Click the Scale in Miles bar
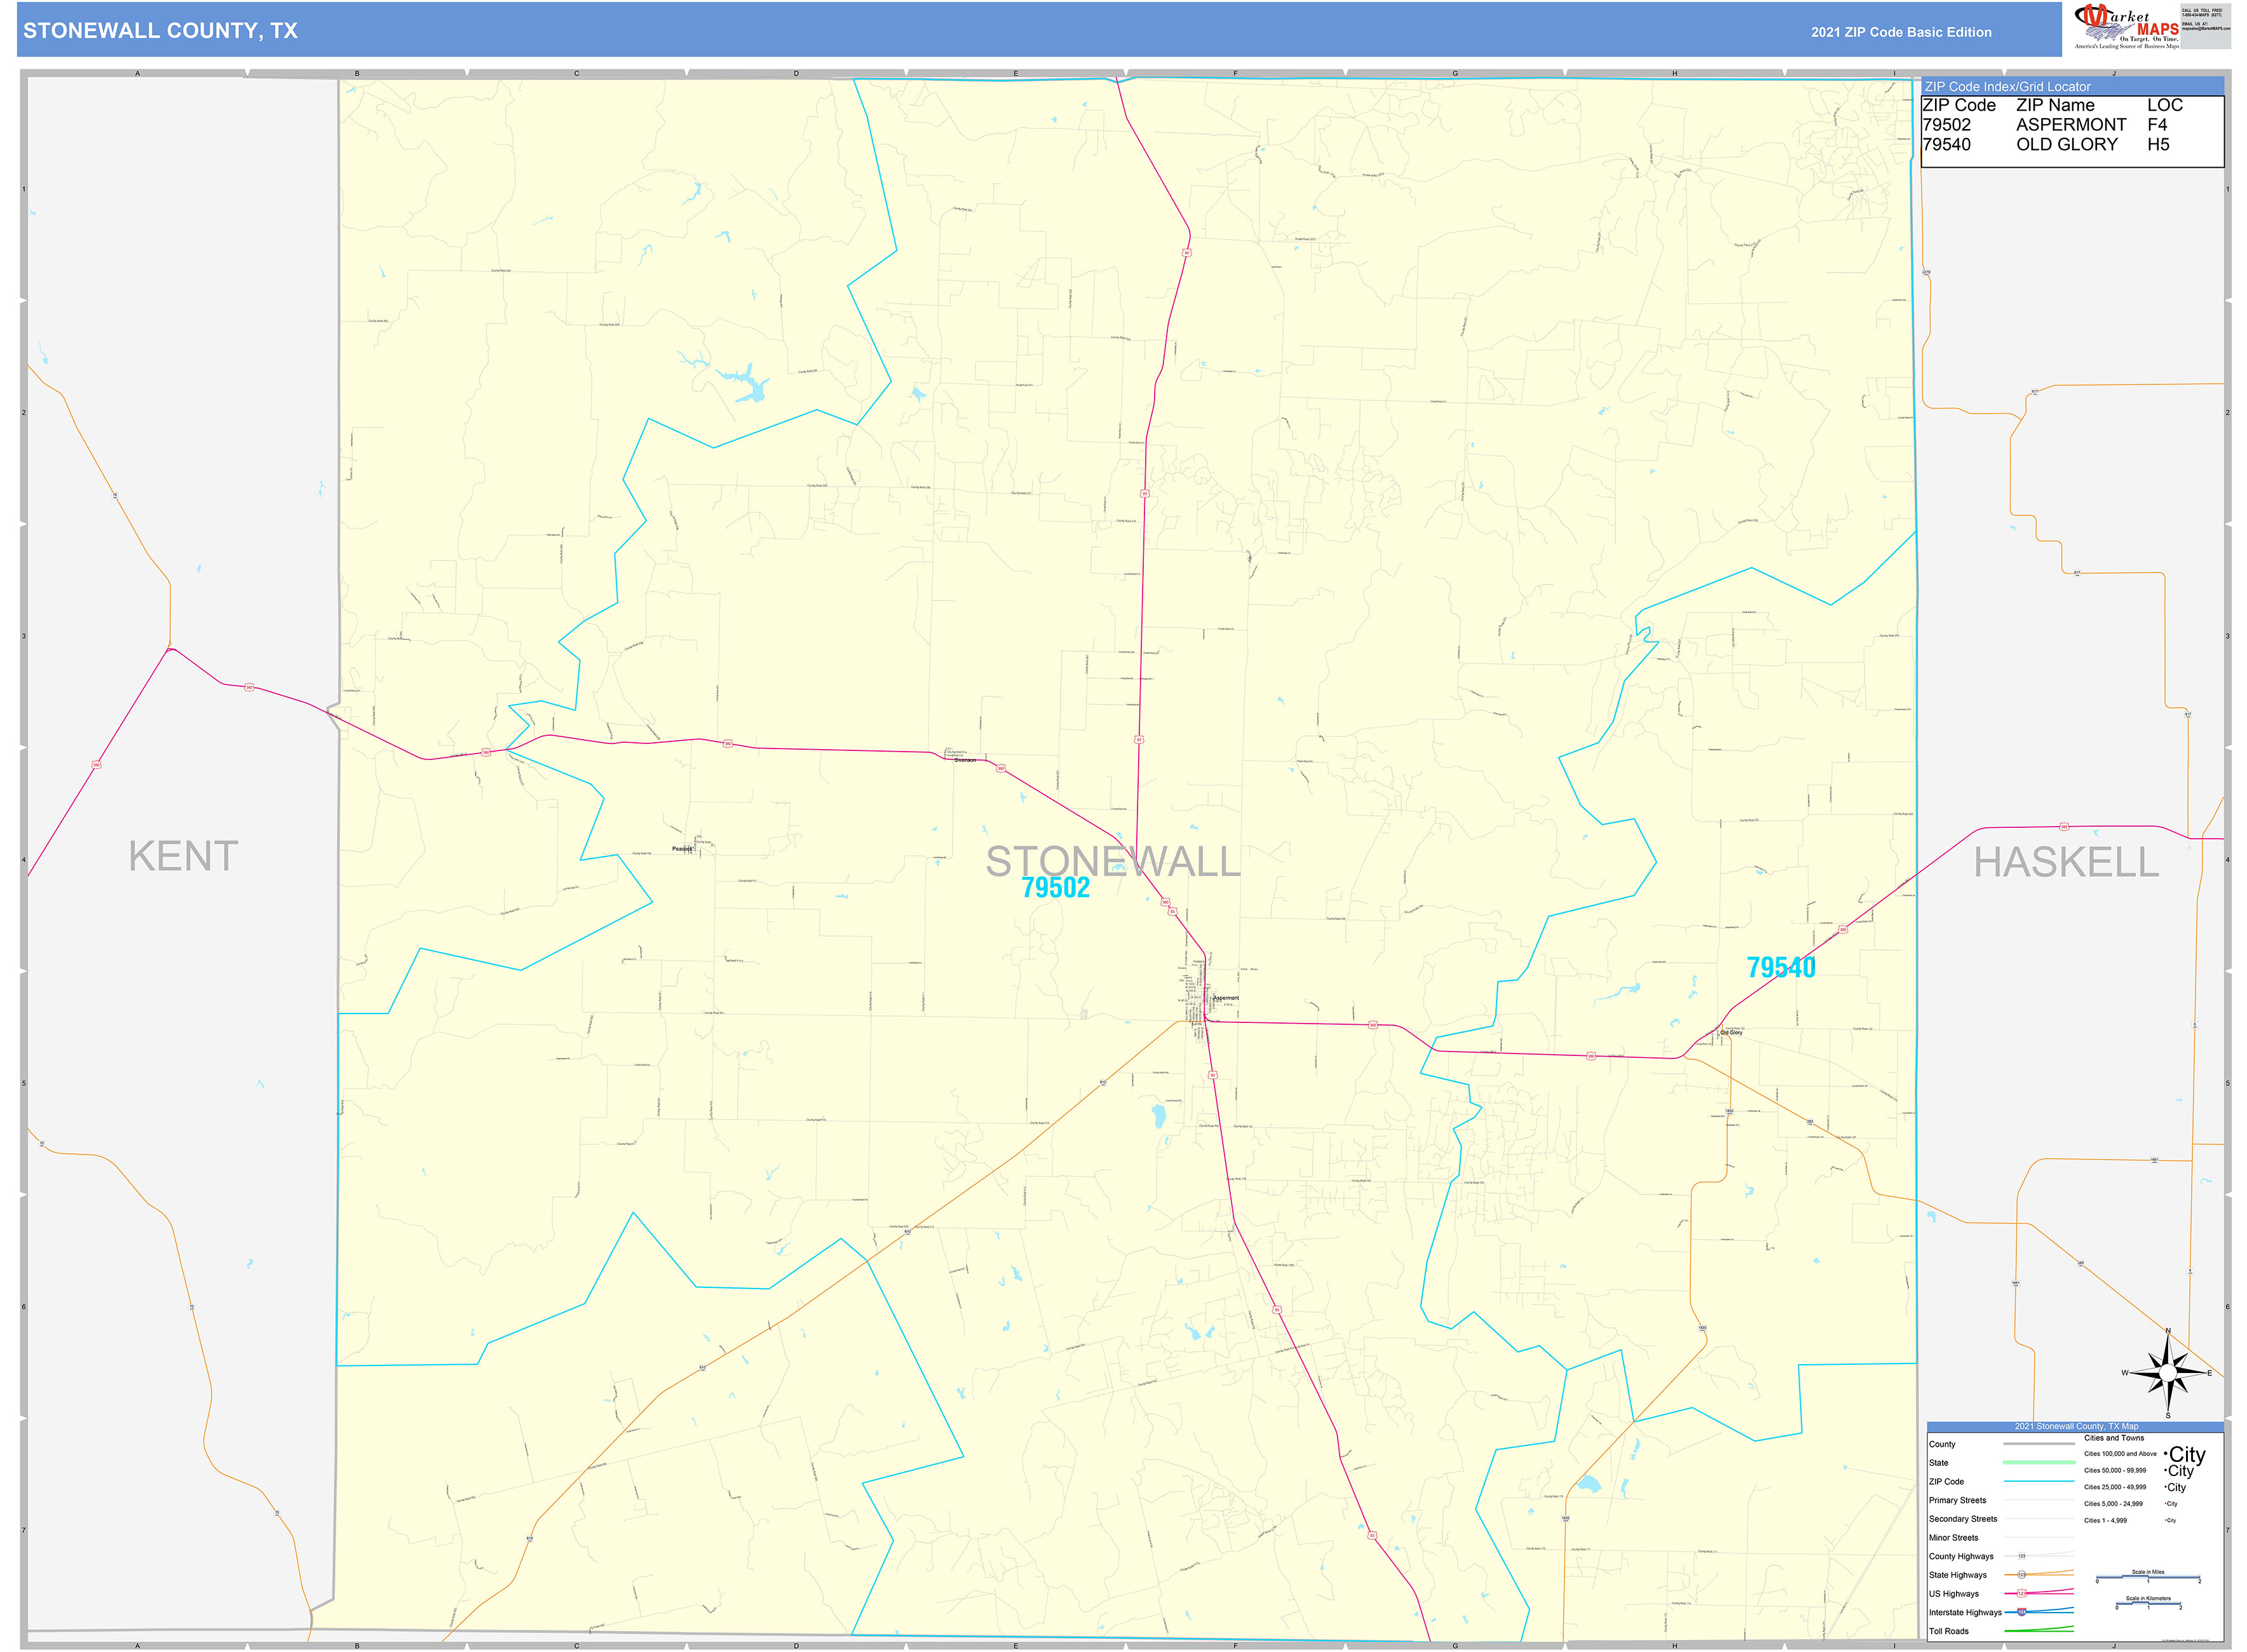Image resolution: width=2247 pixels, height=1652 pixels. [x=2148, y=1576]
